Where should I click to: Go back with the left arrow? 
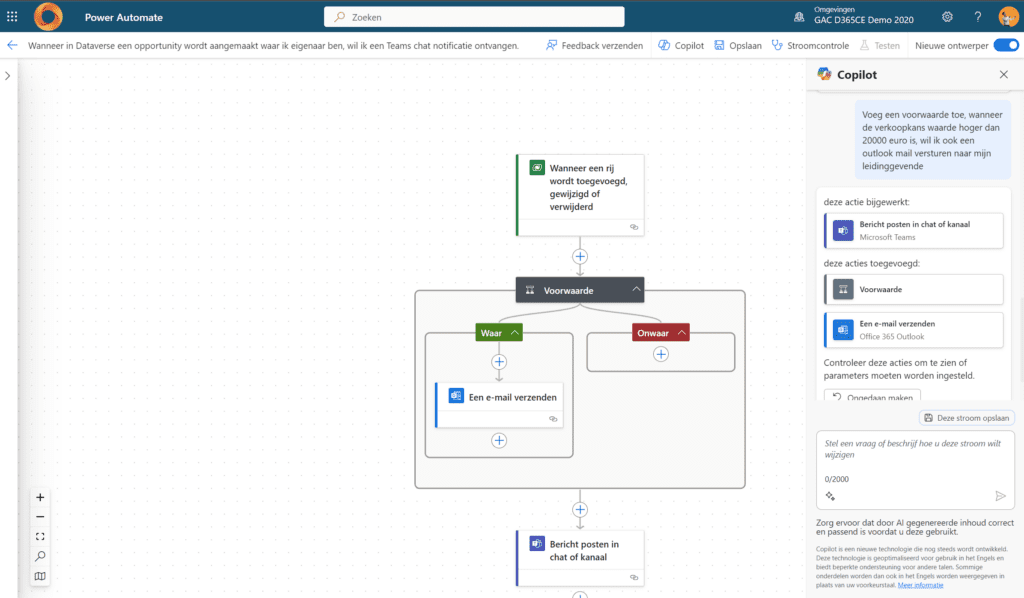click(12, 45)
